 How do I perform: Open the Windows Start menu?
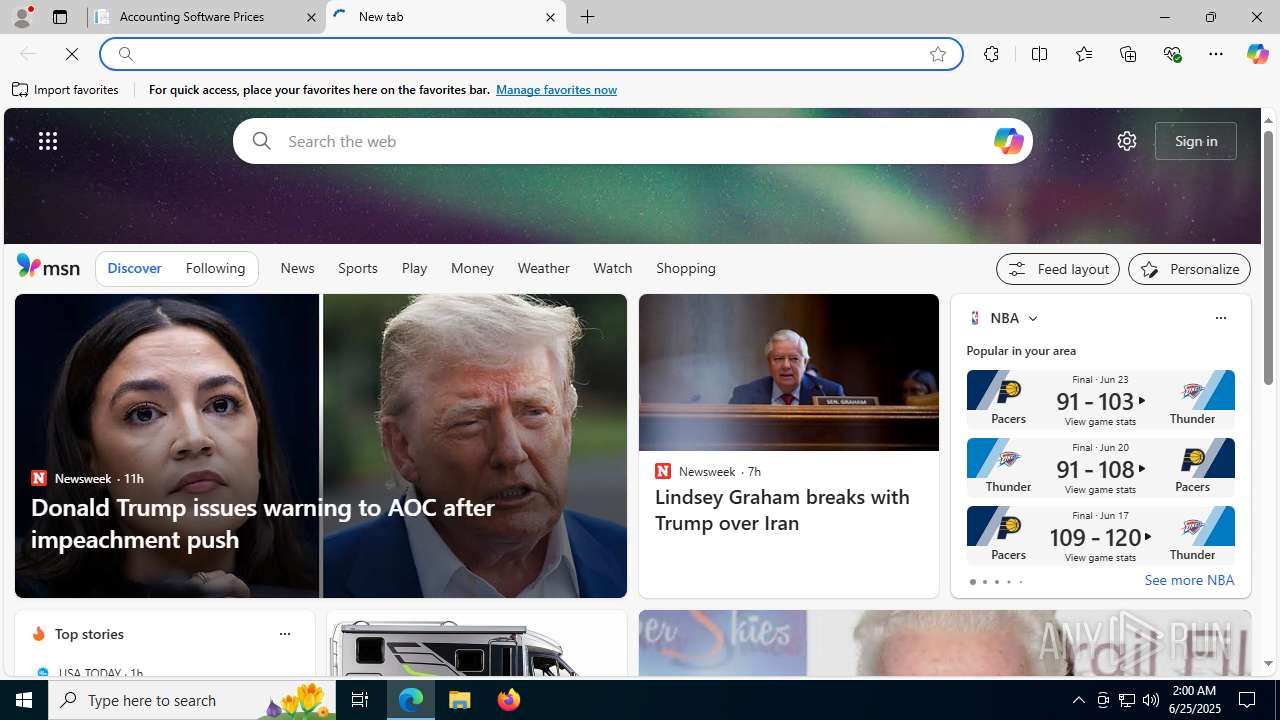pos(24,700)
